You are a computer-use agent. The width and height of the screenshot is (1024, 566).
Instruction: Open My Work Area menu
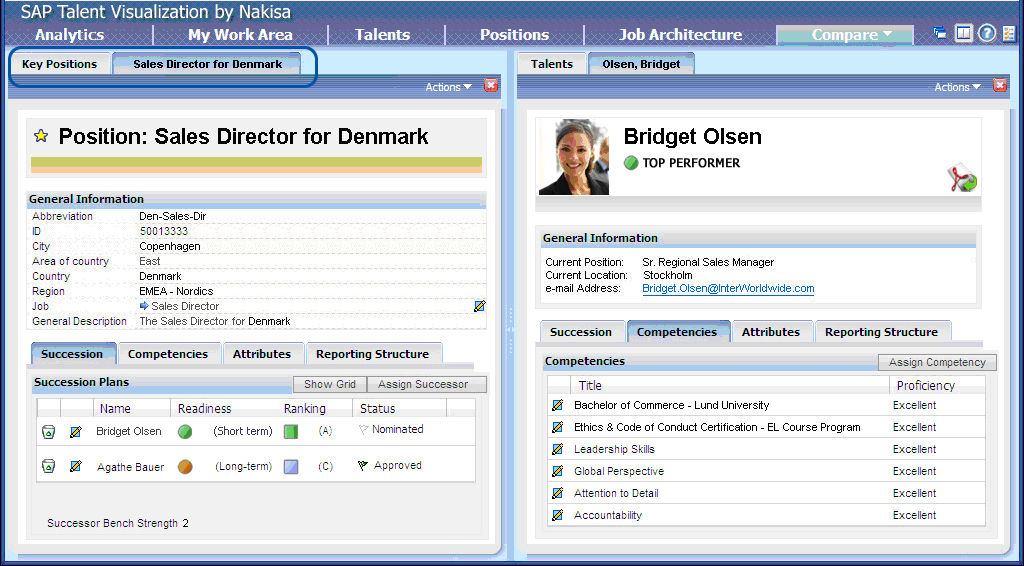[240, 35]
